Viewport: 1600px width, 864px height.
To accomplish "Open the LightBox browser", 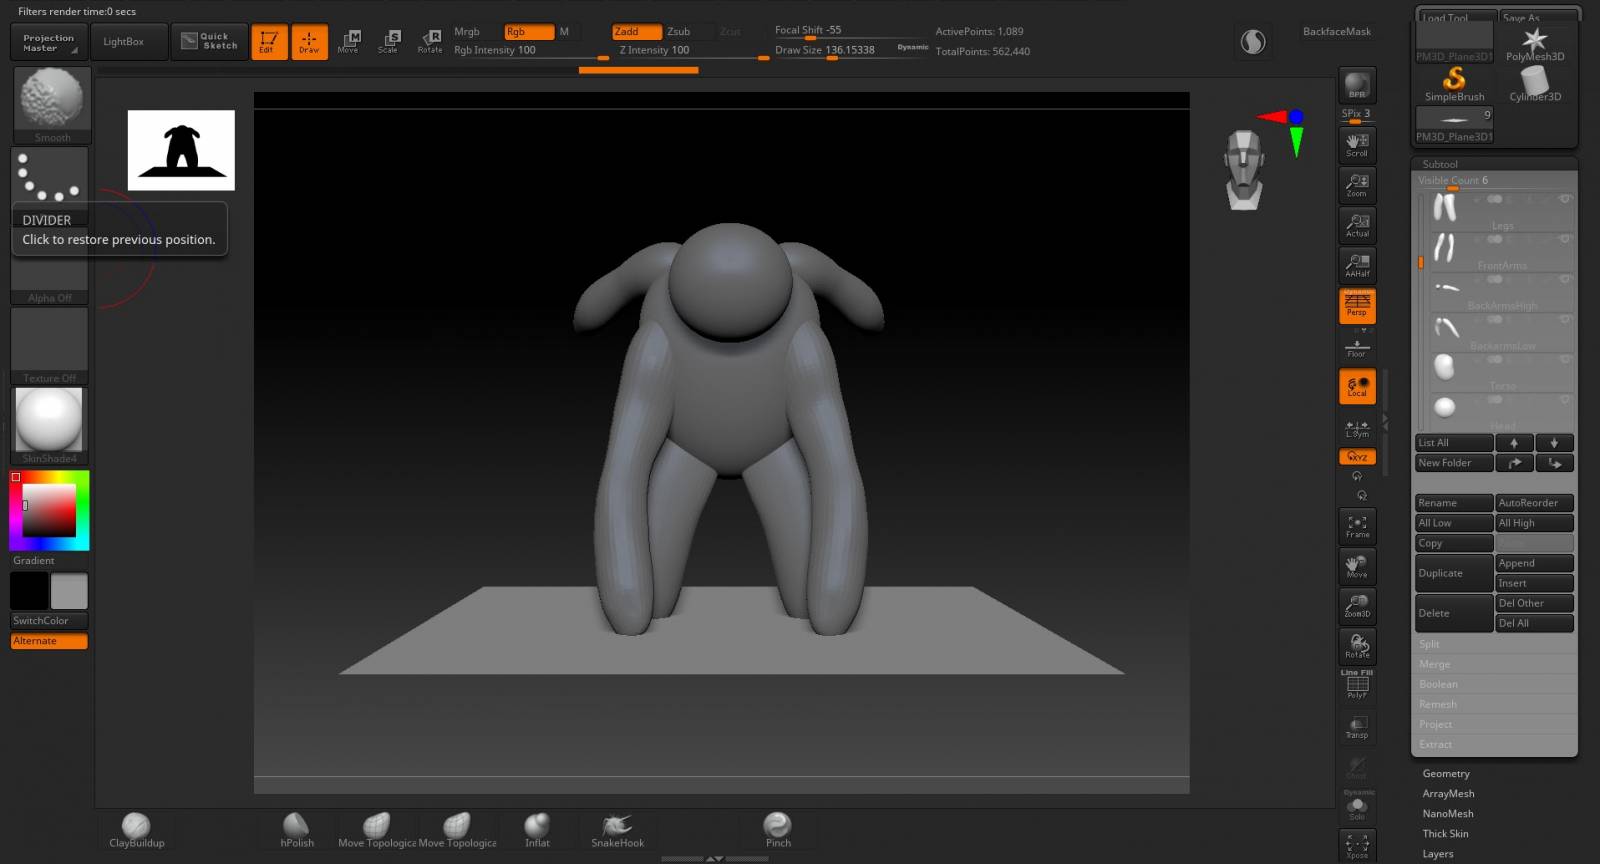I will 124,42.
